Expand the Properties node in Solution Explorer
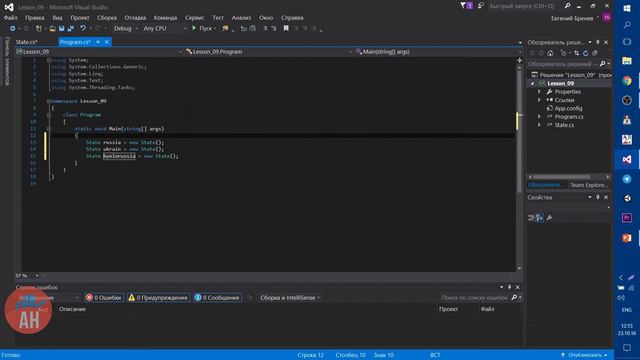Viewport: 640px width, 360px height. (x=539, y=92)
